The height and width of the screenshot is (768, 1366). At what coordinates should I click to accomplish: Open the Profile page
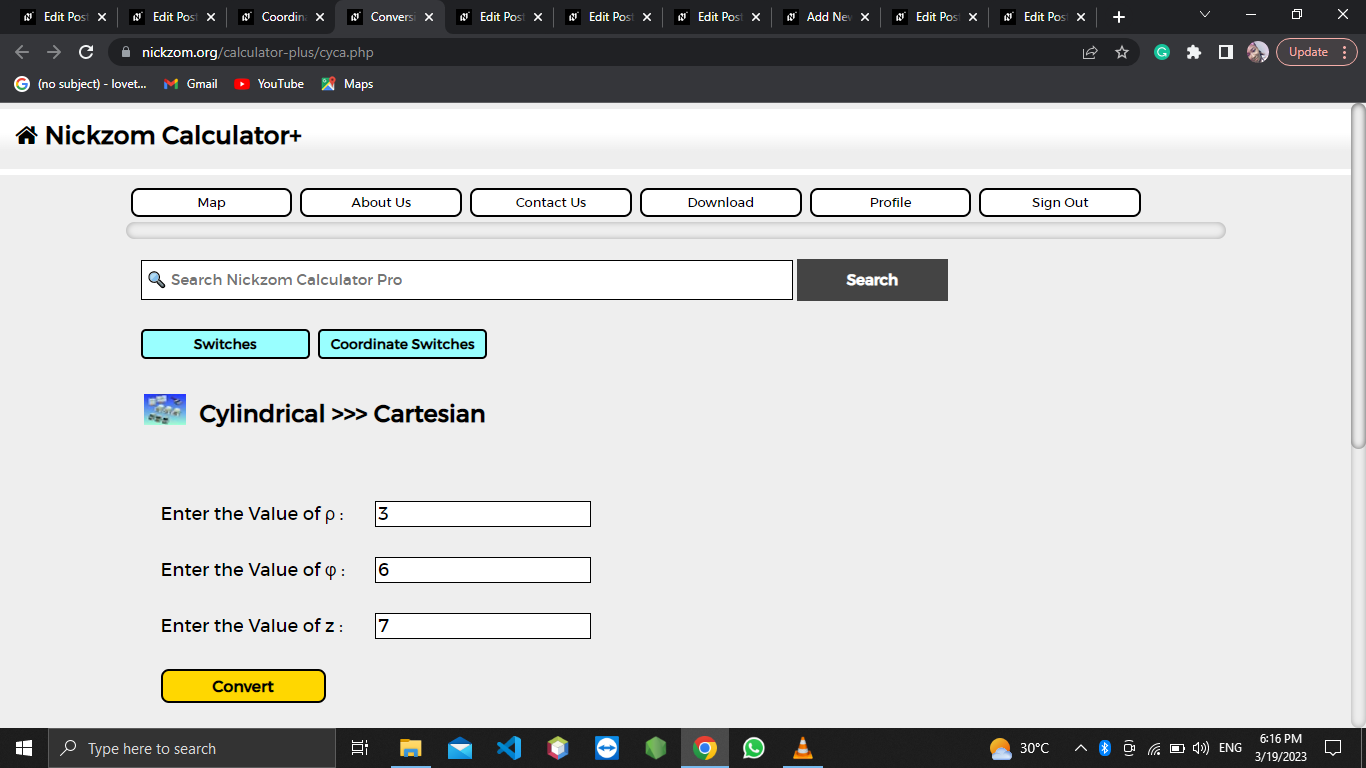point(890,202)
